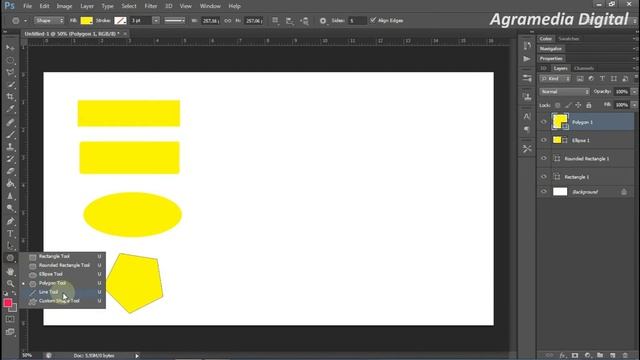Hide the Ellipse 1 layer

(x=544, y=140)
